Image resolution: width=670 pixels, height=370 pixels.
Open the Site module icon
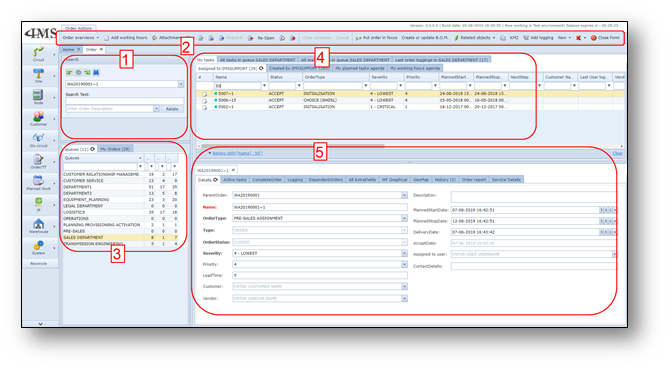point(38,75)
